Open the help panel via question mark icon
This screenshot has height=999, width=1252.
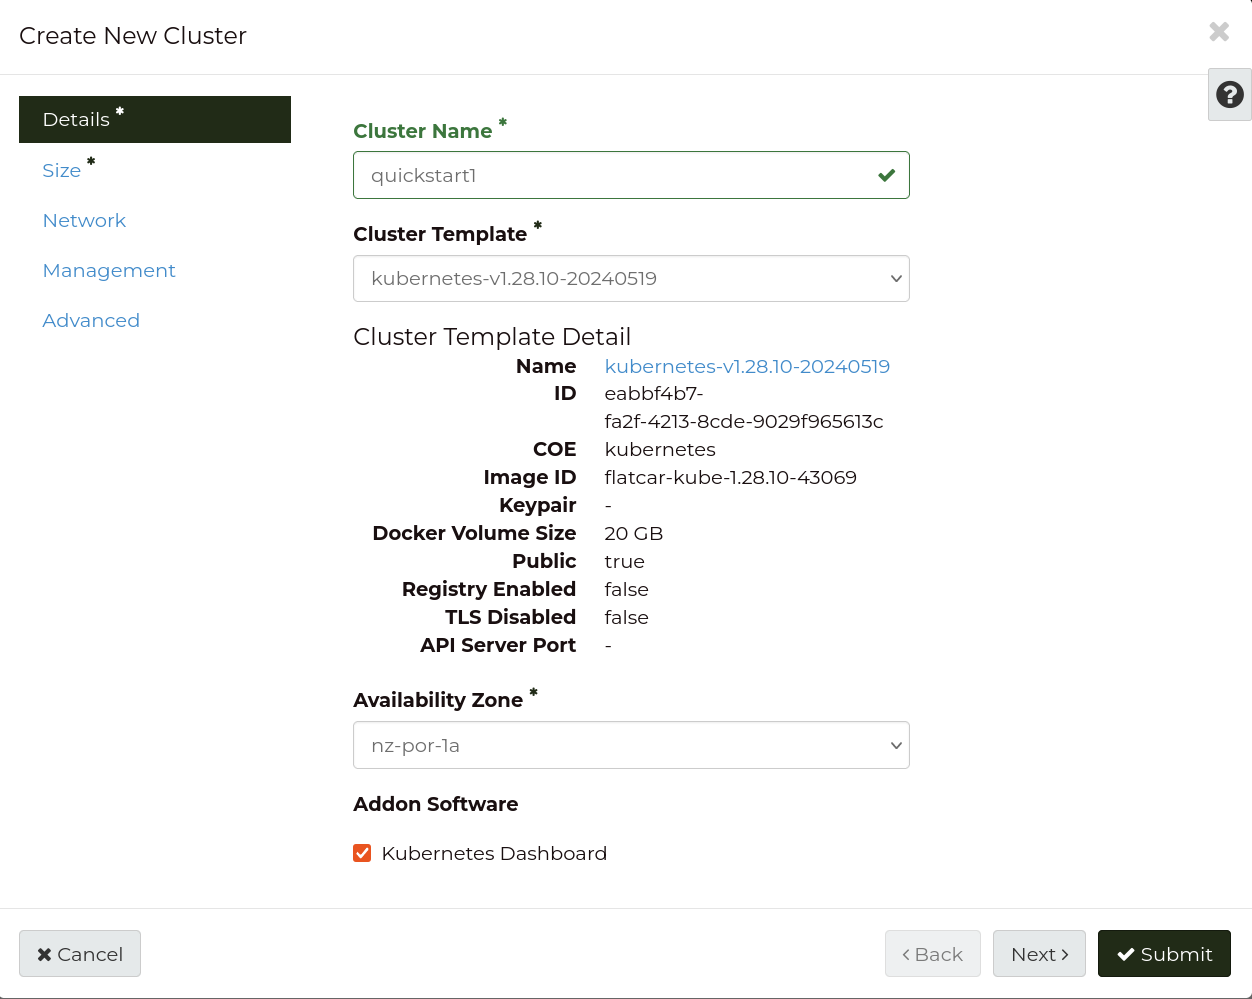tap(1229, 94)
